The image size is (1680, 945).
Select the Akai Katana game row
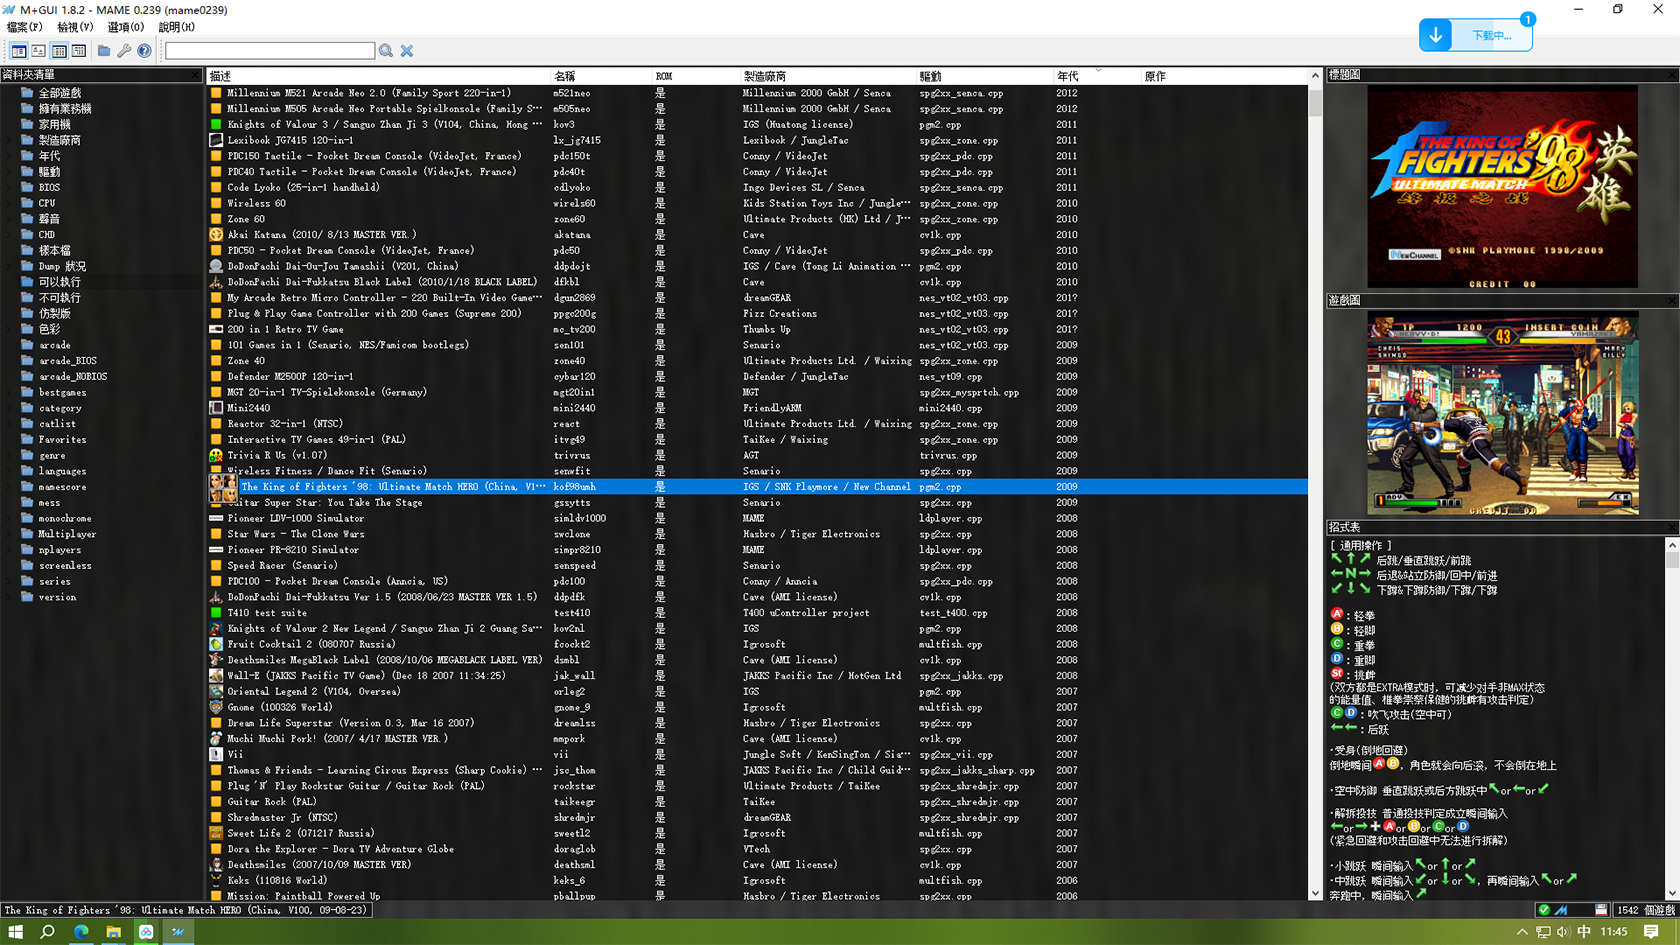tap(757, 235)
